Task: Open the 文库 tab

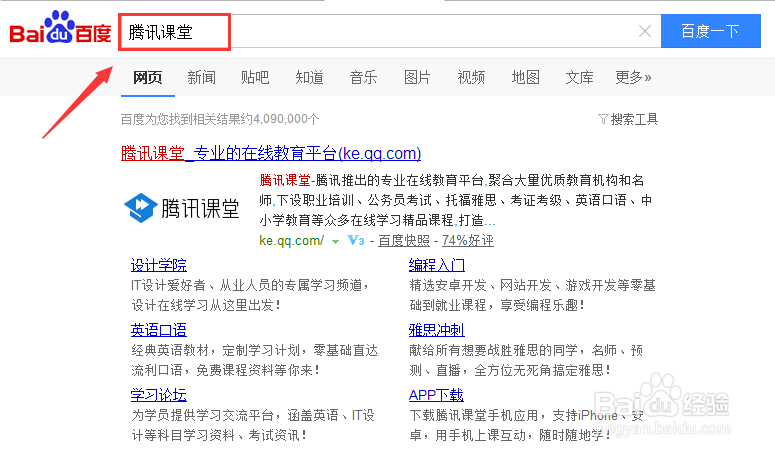Action: pos(579,78)
